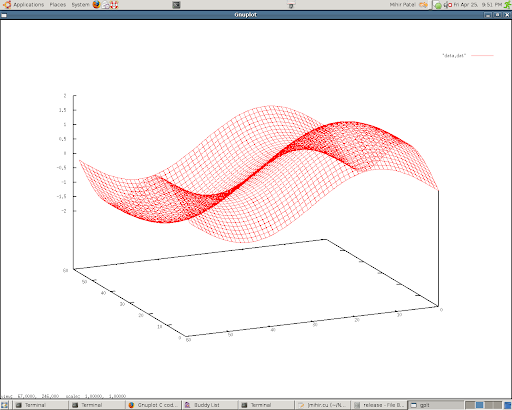This screenshot has height=410, width=512.
Task: Open the System menu
Action: 80,5
